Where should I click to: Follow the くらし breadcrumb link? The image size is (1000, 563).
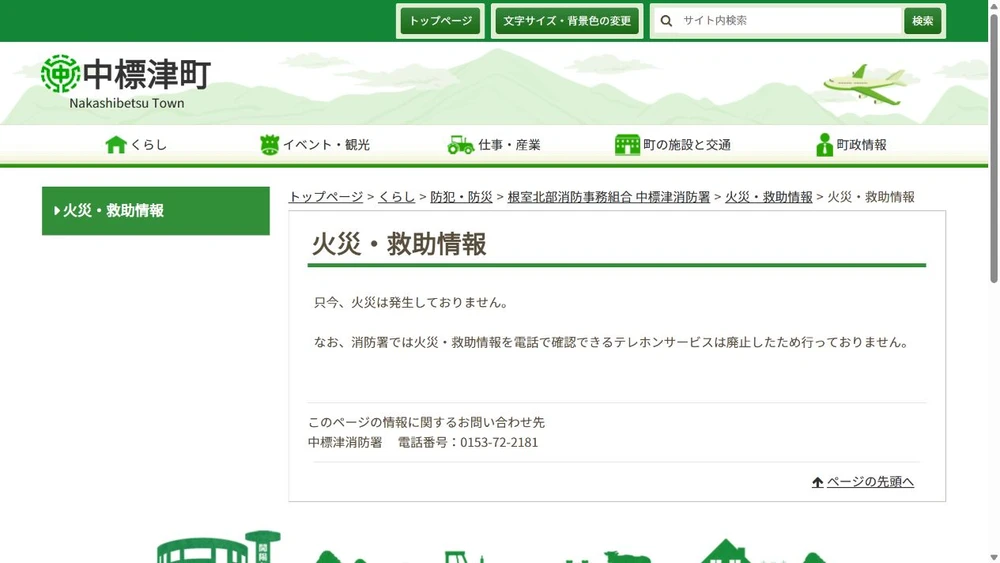pos(397,197)
